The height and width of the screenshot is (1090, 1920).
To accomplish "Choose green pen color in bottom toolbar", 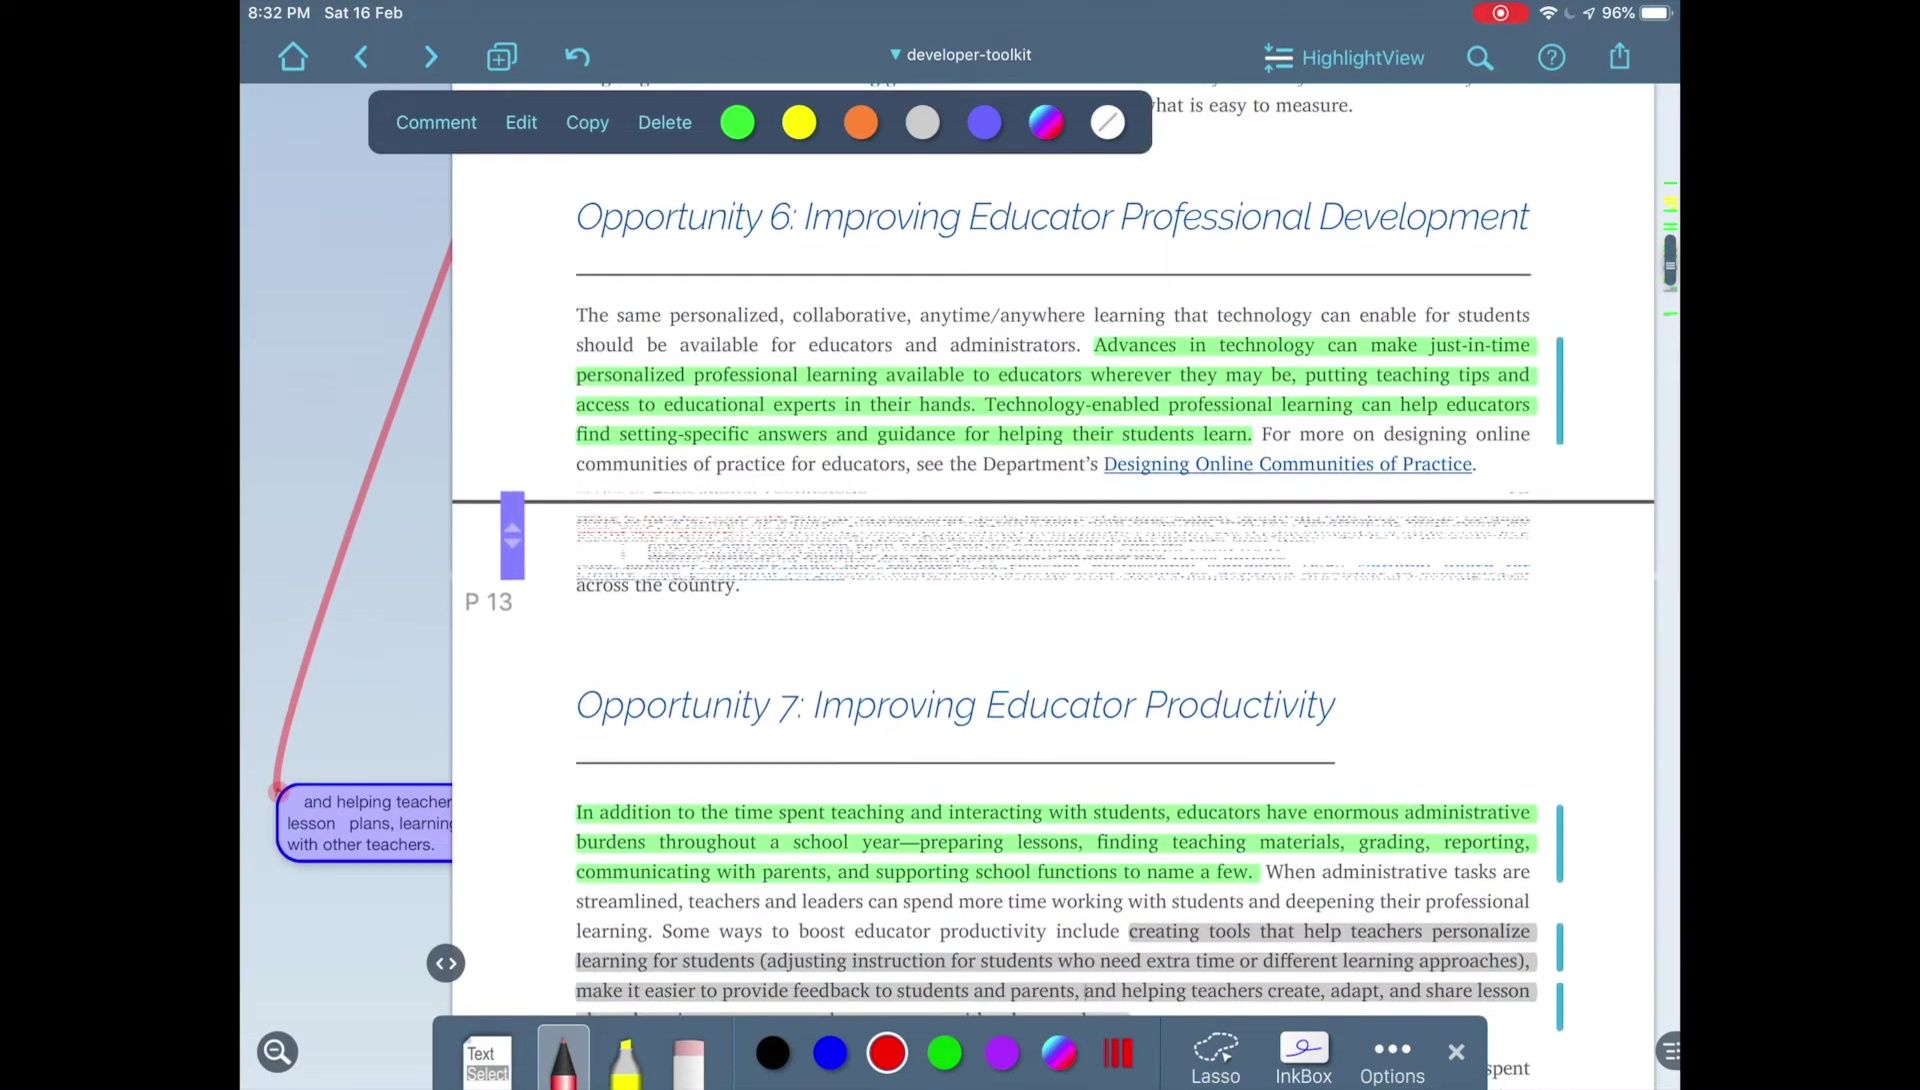I will (944, 1052).
